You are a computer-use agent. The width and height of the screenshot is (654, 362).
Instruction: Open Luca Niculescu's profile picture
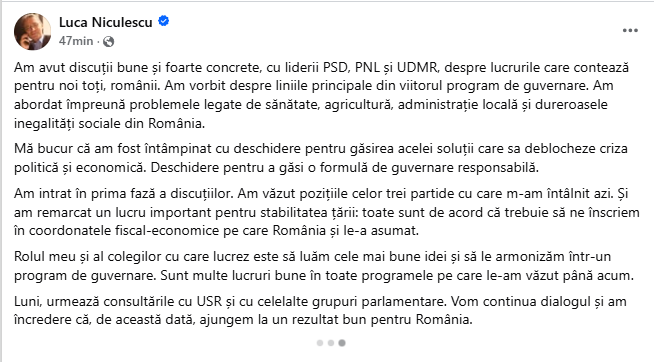click(x=33, y=31)
